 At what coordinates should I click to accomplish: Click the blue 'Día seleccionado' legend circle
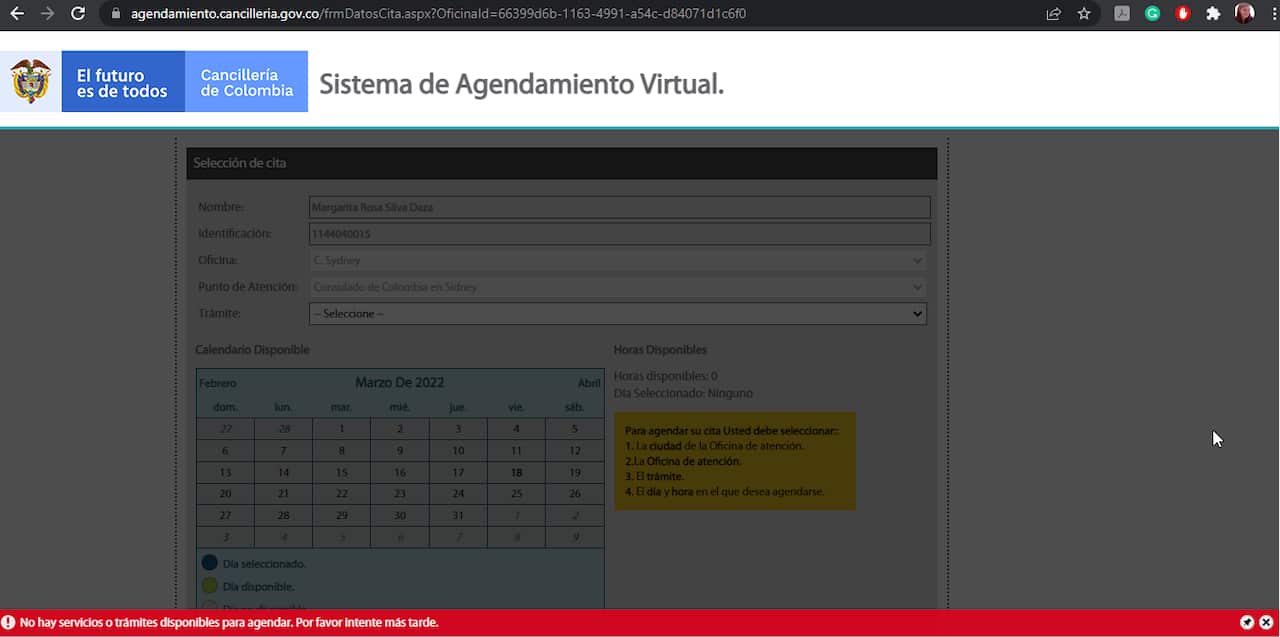coord(209,562)
